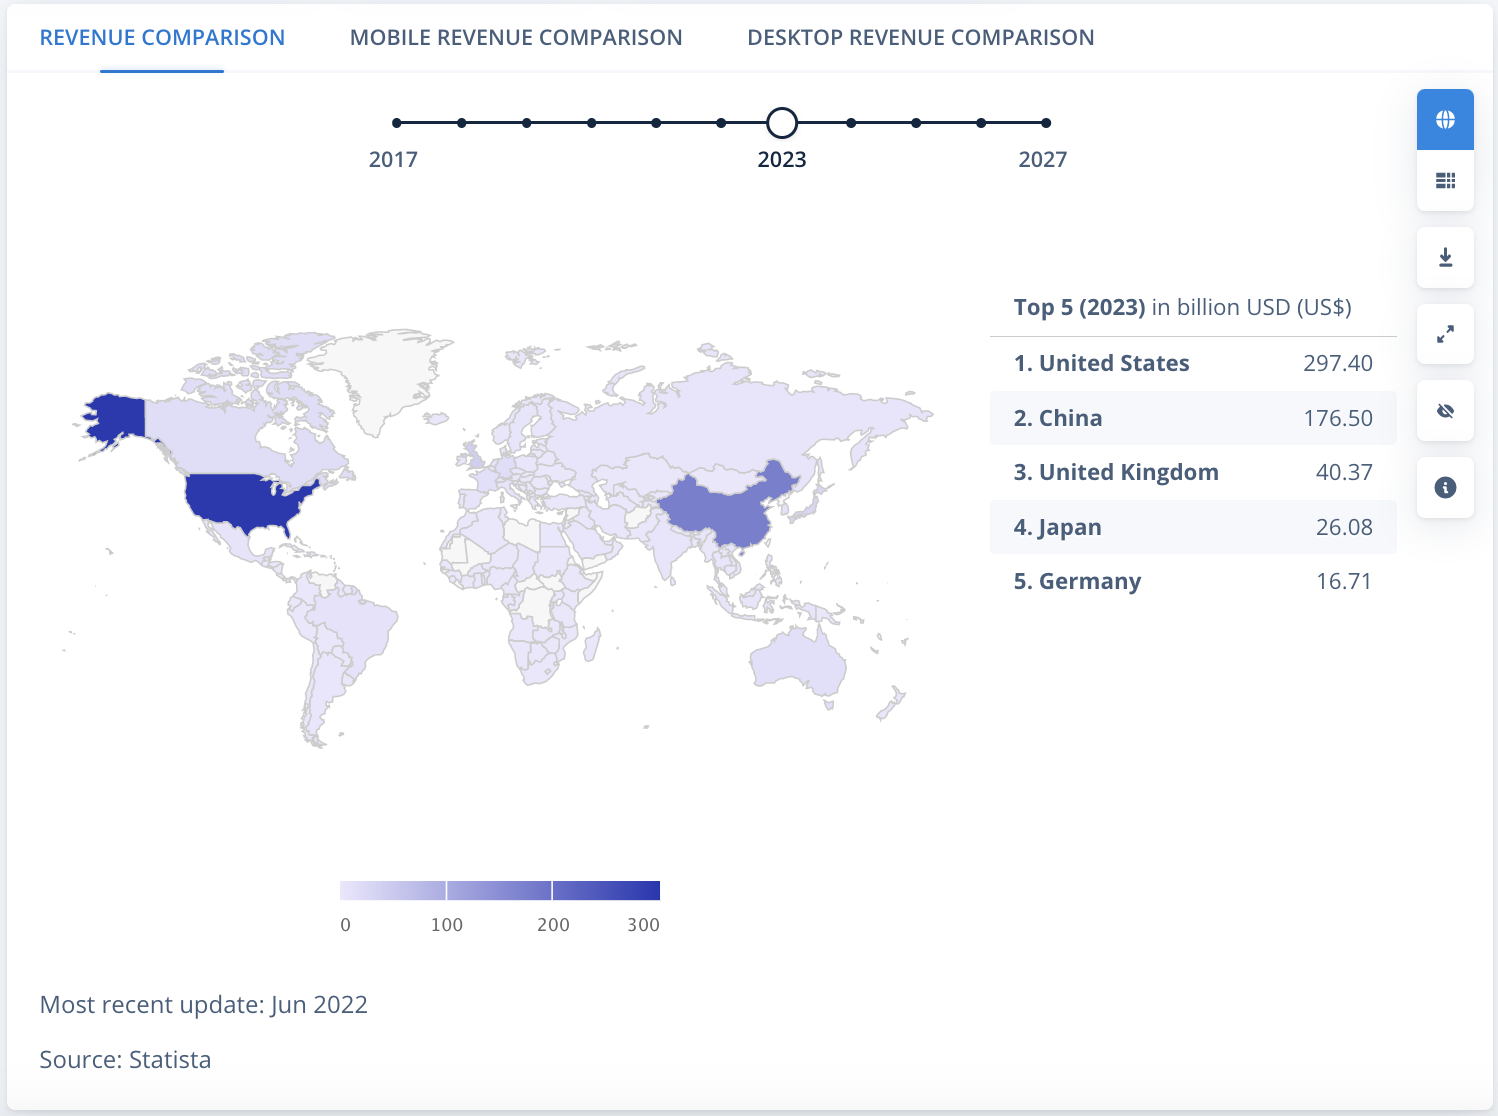1498x1116 pixels.
Task: Click the color legend scale bar
Action: [x=500, y=890]
